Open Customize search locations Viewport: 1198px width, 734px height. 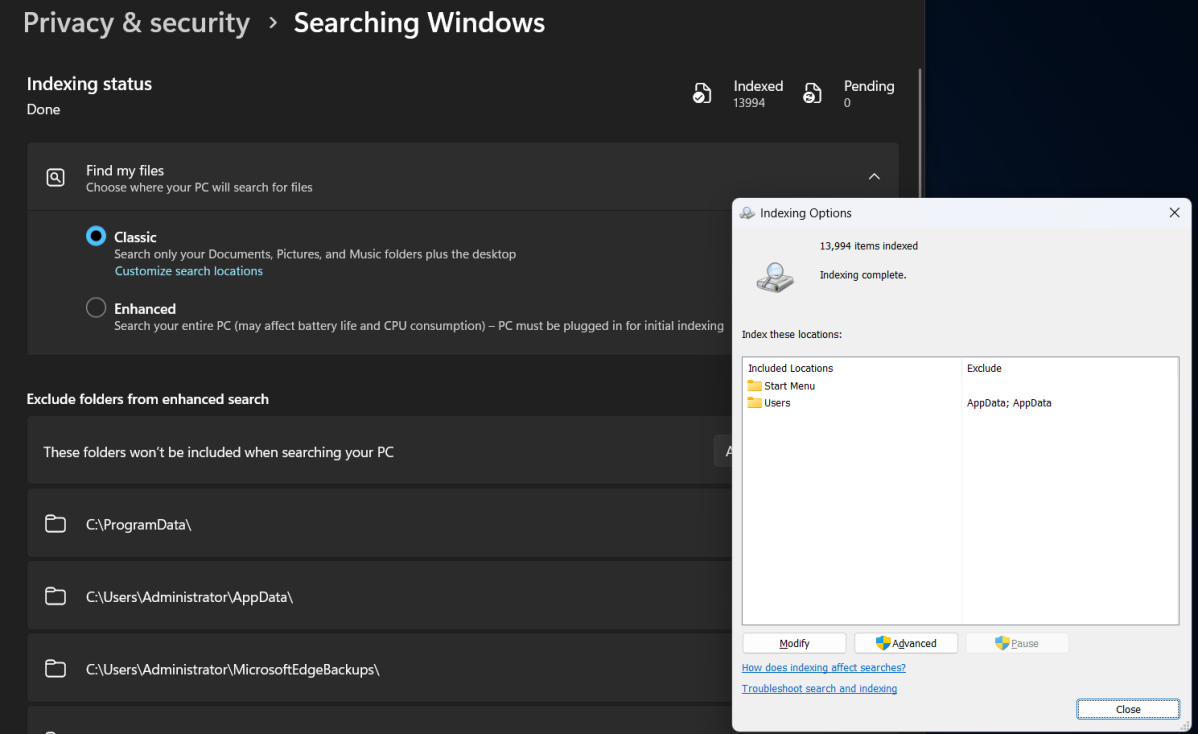(188, 270)
